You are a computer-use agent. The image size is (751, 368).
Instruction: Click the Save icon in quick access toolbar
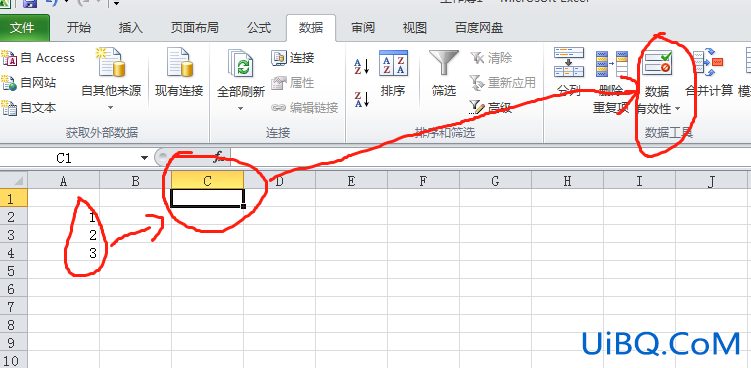pos(30,3)
